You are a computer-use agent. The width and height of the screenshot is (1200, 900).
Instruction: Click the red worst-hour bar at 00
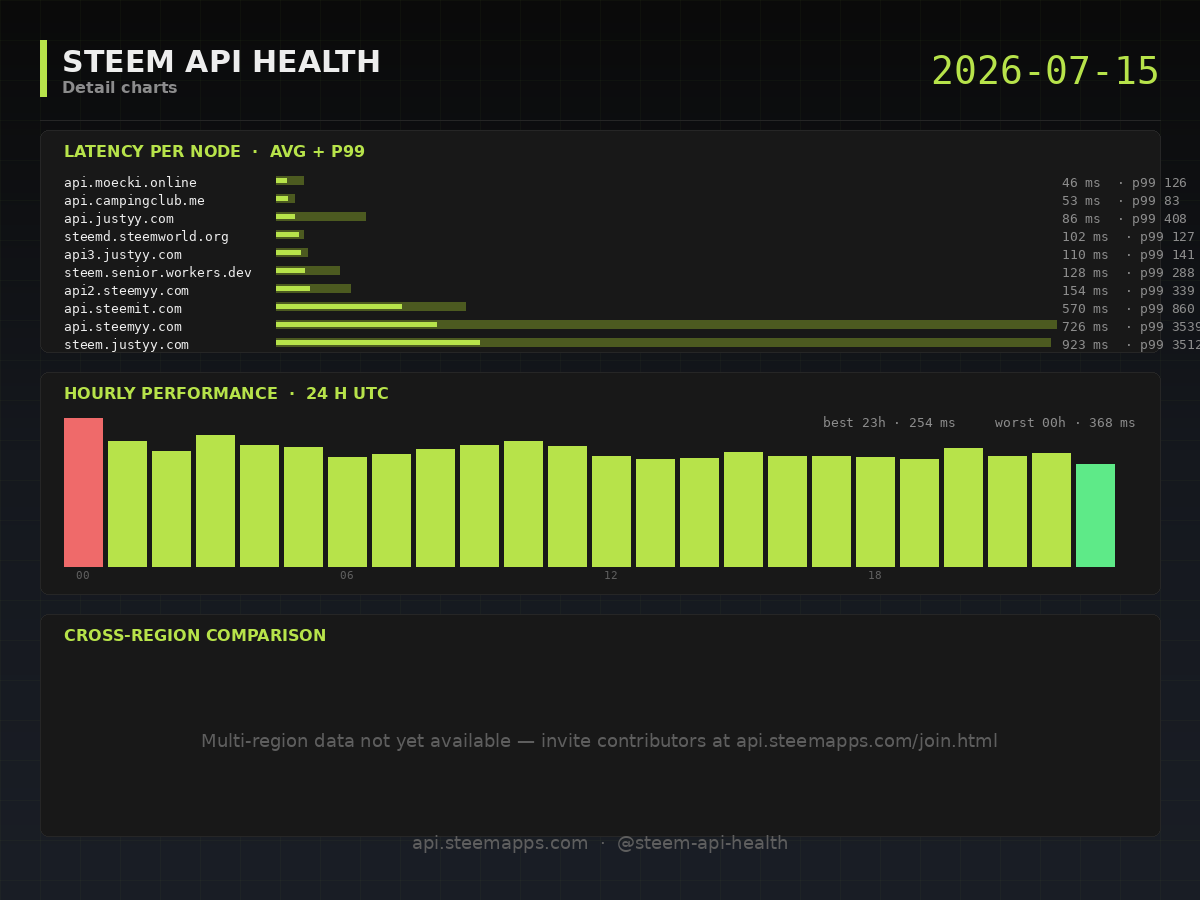83,492
